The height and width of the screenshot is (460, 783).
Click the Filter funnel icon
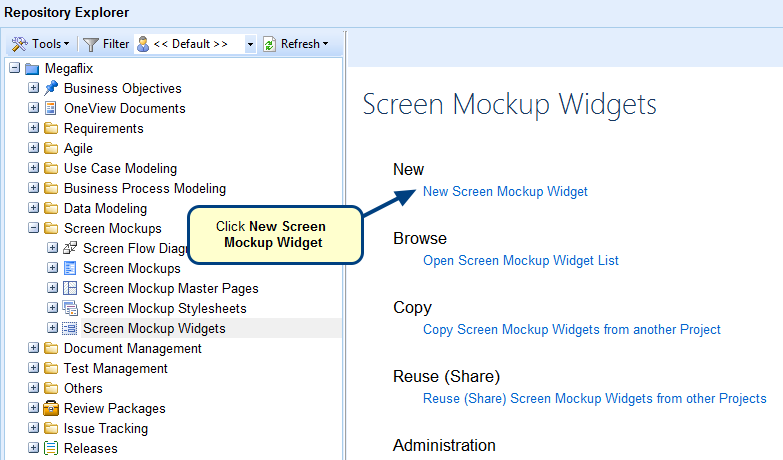pyautogui.click(x=90, y=44)
